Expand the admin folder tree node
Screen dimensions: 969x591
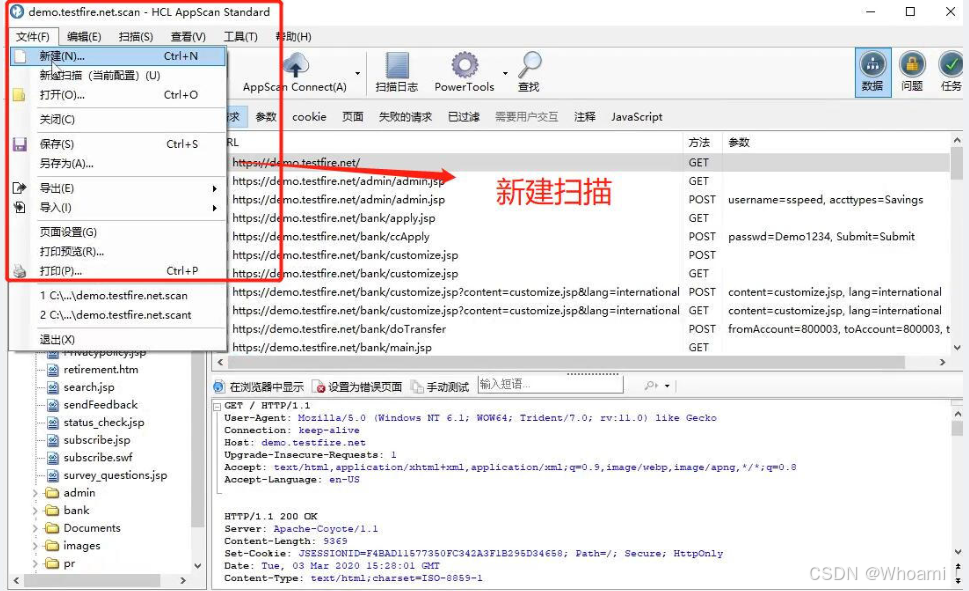(35, 493)
